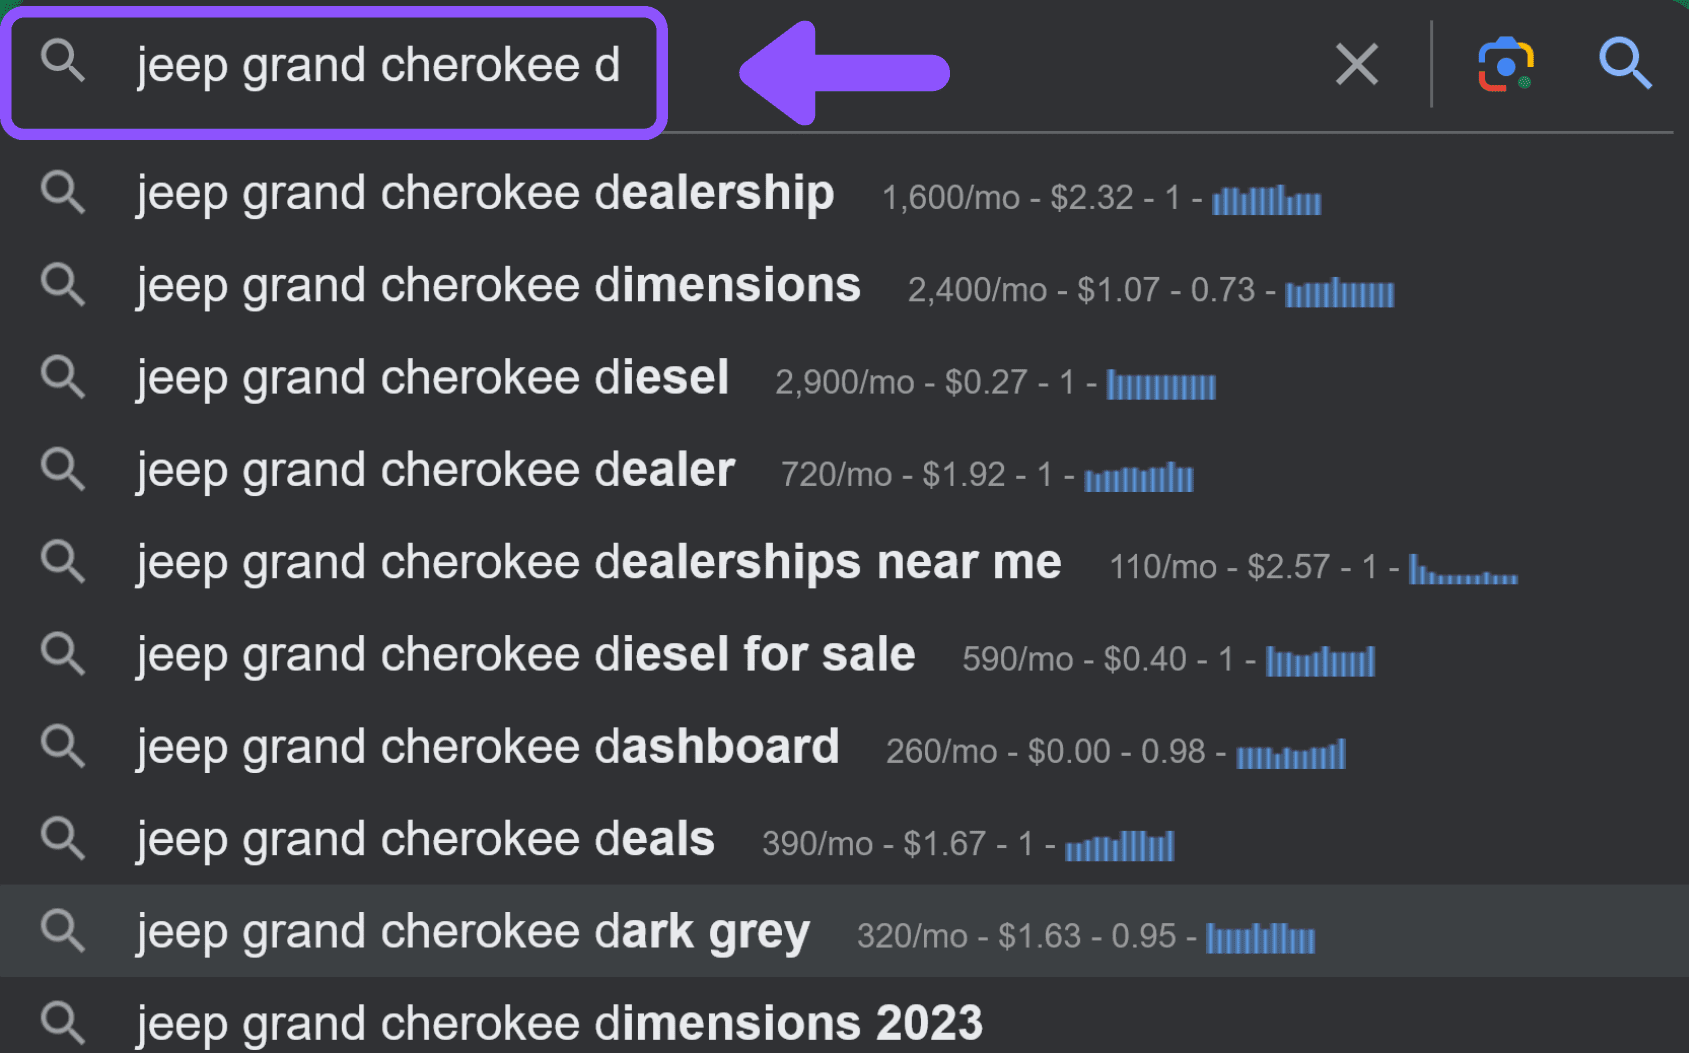The image size is (1689, 1053).
Task: Pick 'jeep grand cherokee dealer' suggestion
Action: 844,470
